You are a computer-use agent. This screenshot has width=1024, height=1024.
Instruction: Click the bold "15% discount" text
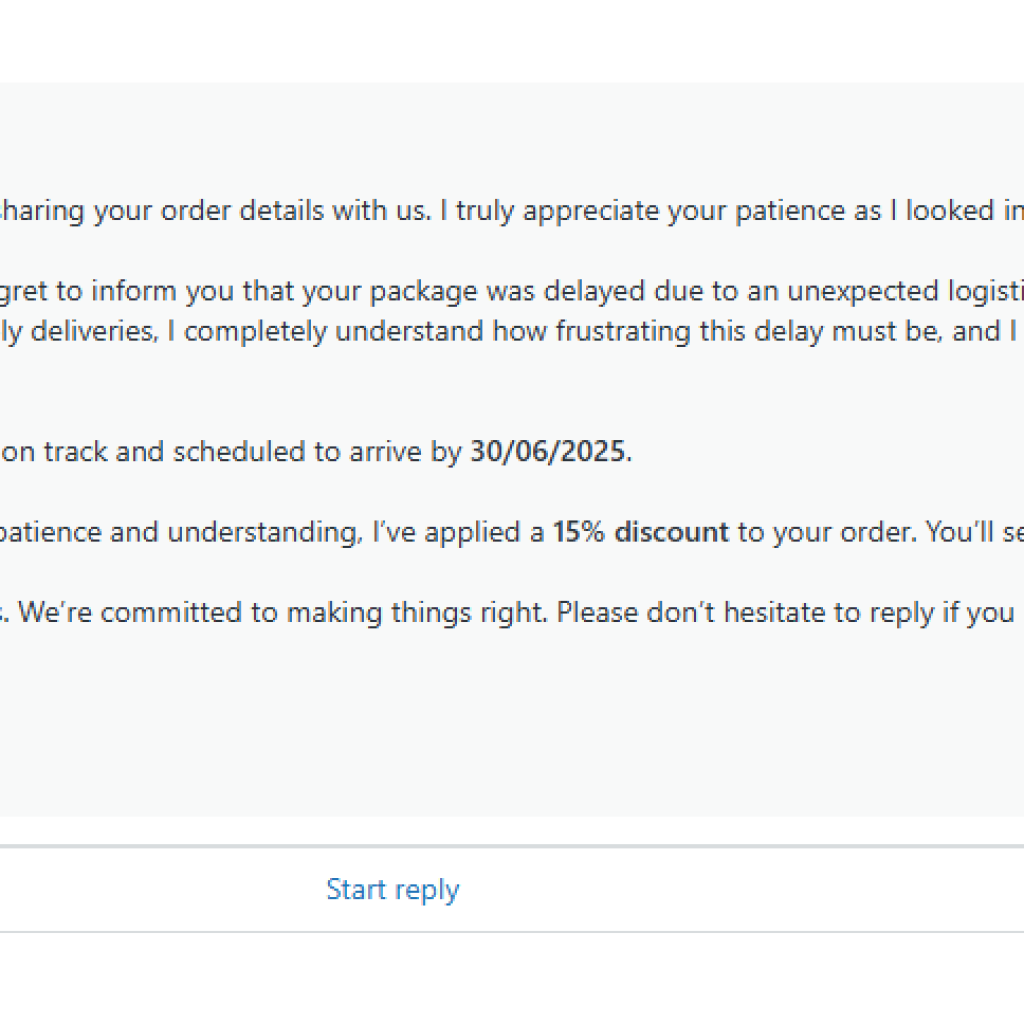click(x=641, y=532)
